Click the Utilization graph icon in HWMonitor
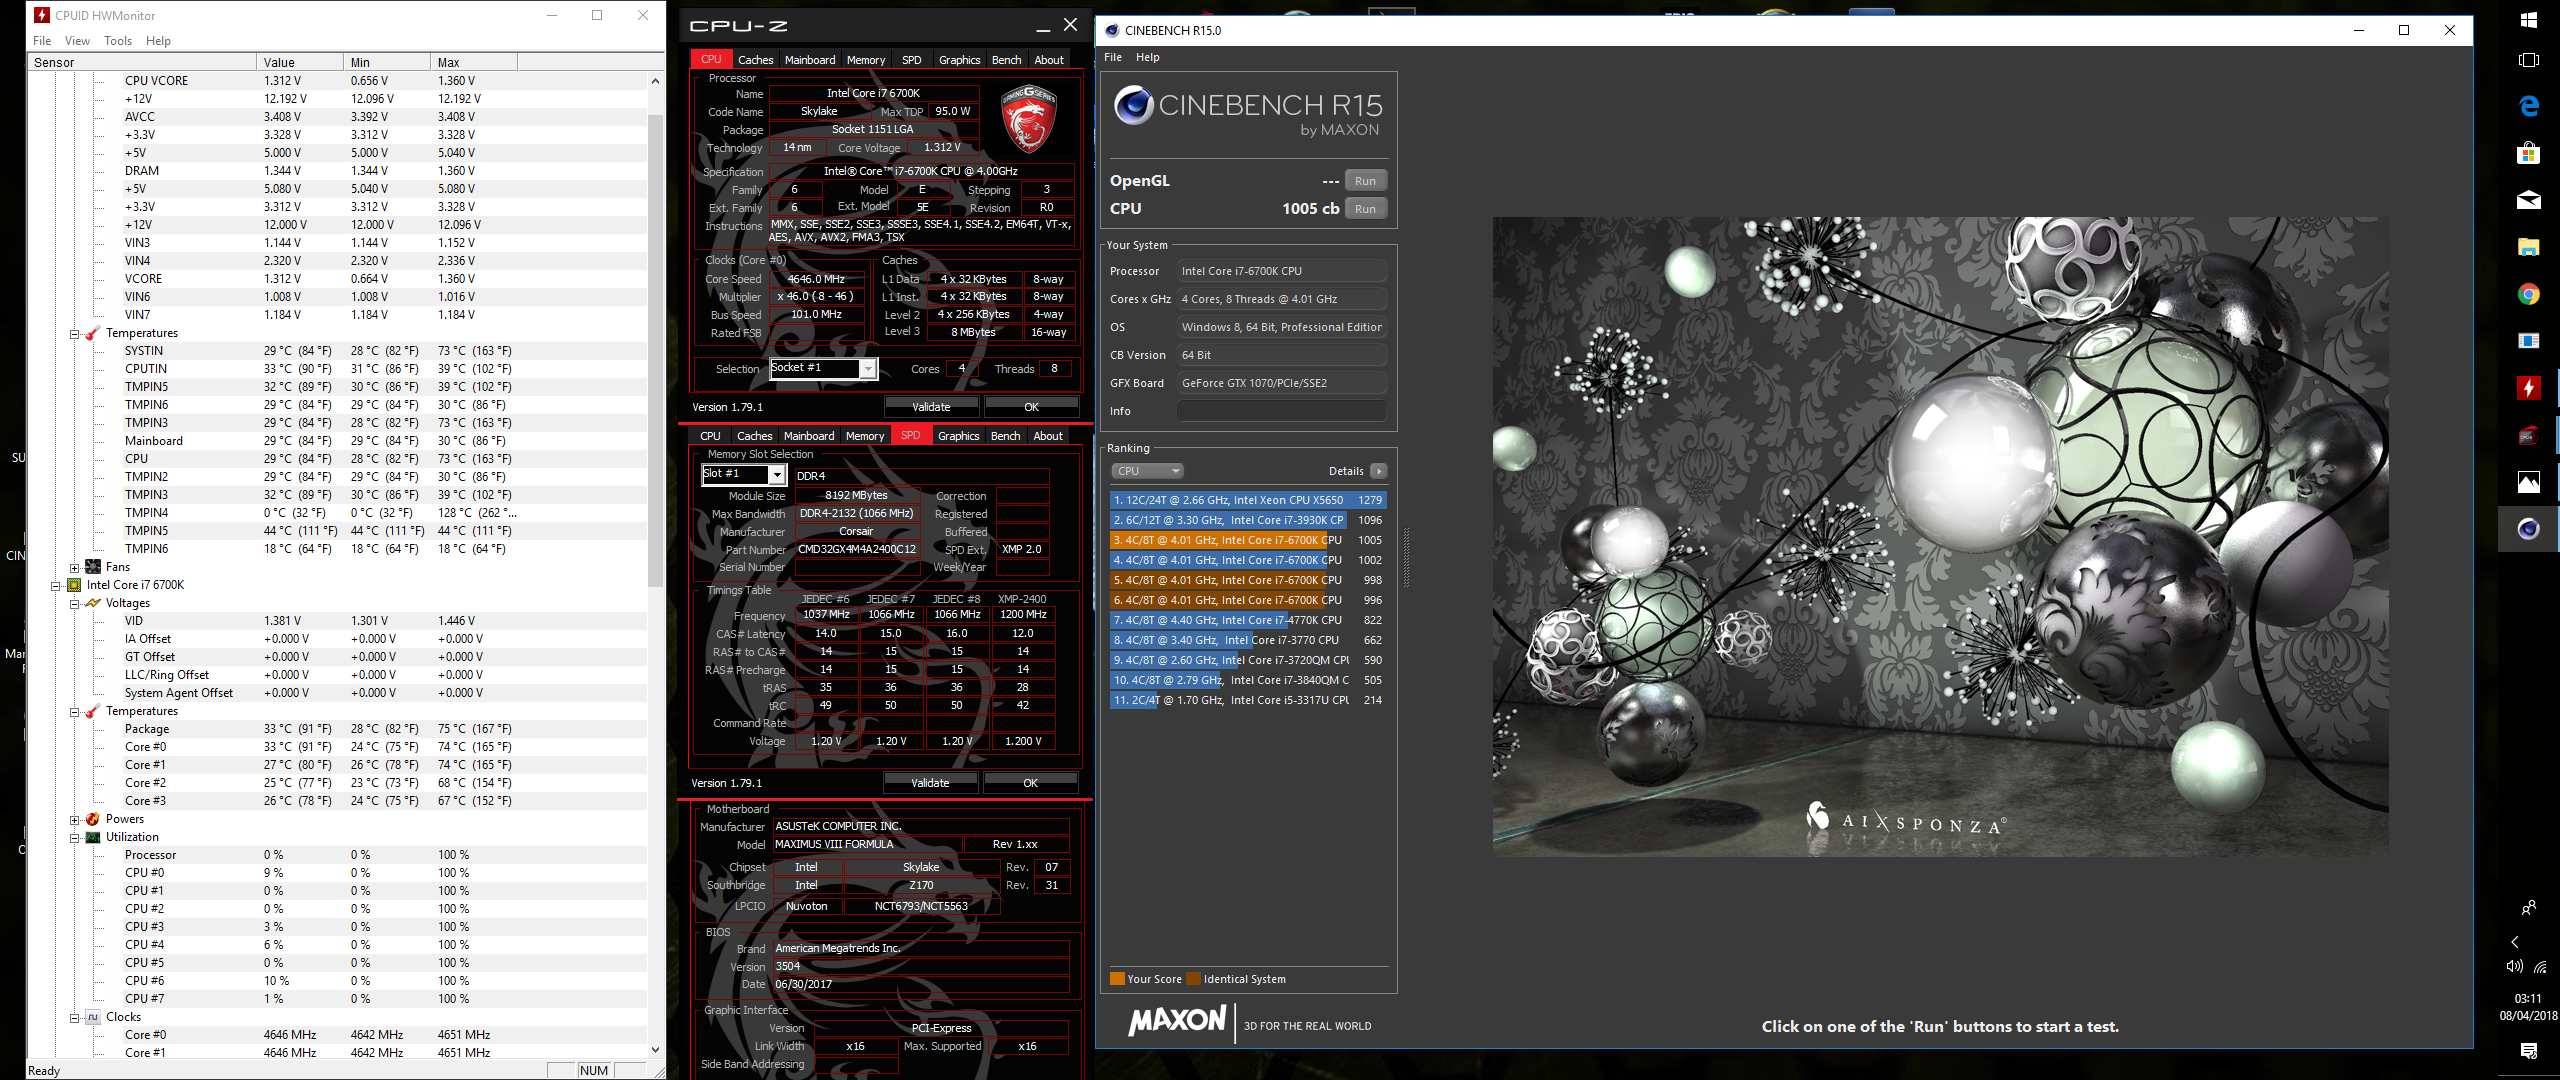2560x1080 pixels. pyautogui.click(x=92, y=837)
